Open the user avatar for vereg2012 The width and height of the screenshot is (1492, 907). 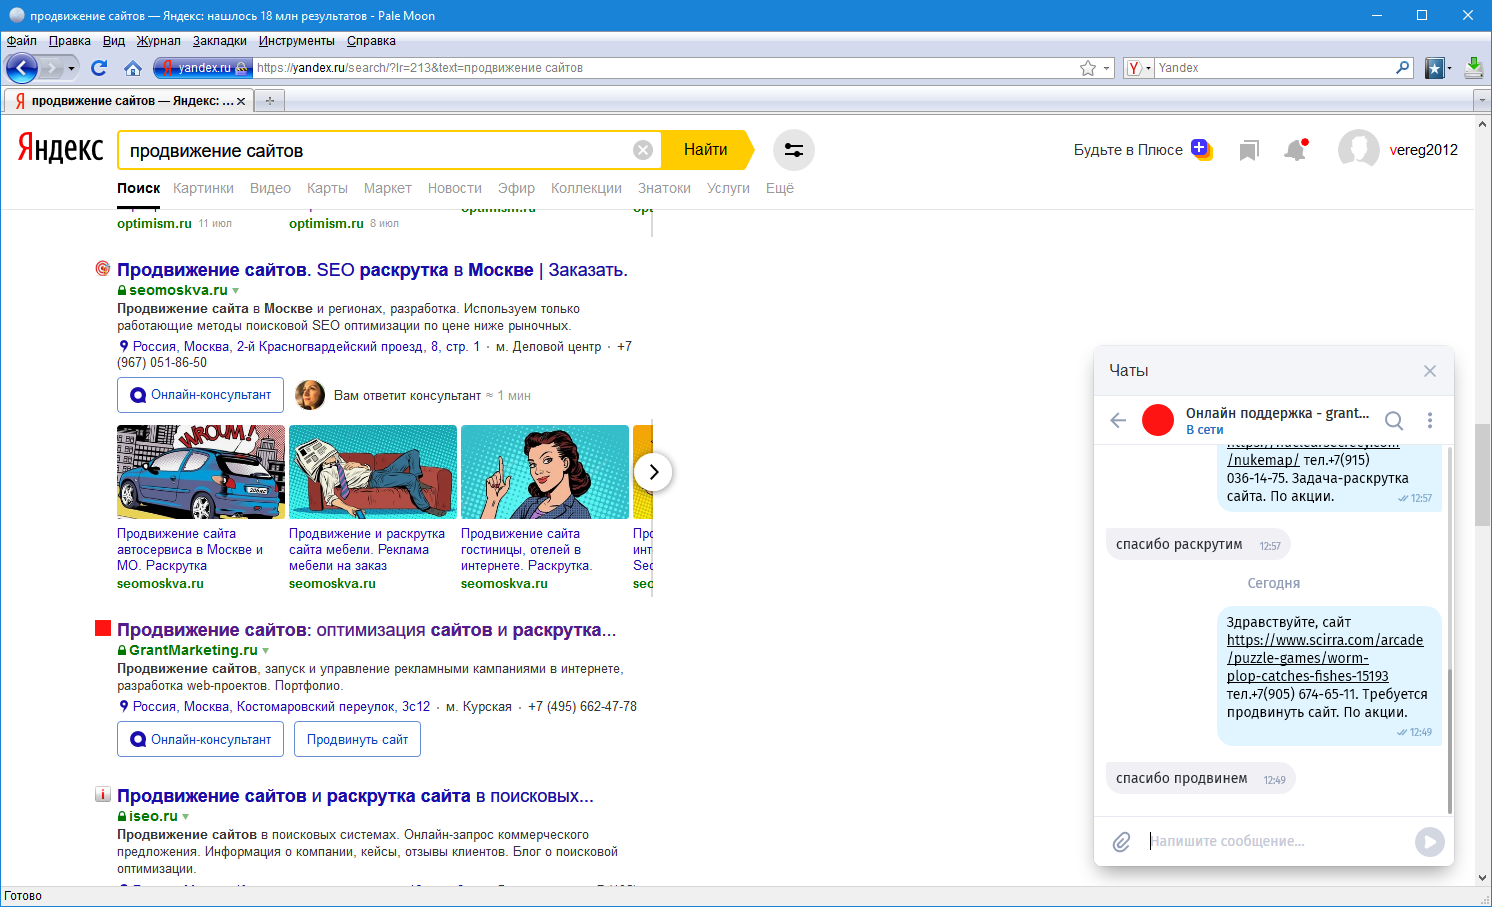pyautogui.click(x=1359, y=150)
